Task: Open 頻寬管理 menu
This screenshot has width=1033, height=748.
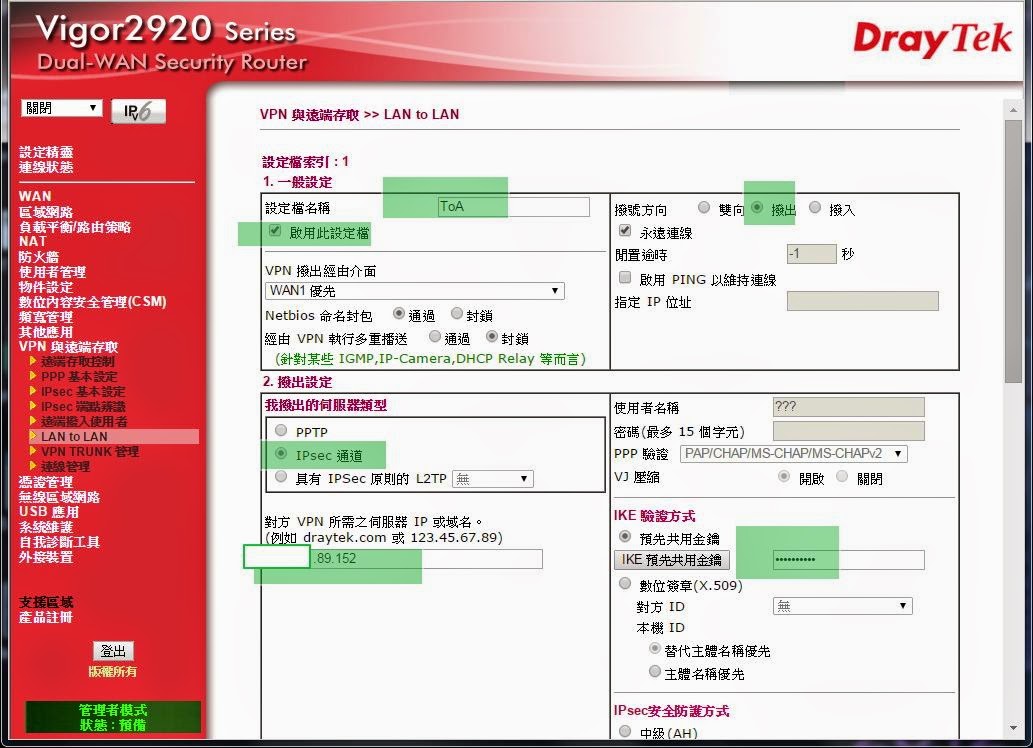Action: [46, 317]
